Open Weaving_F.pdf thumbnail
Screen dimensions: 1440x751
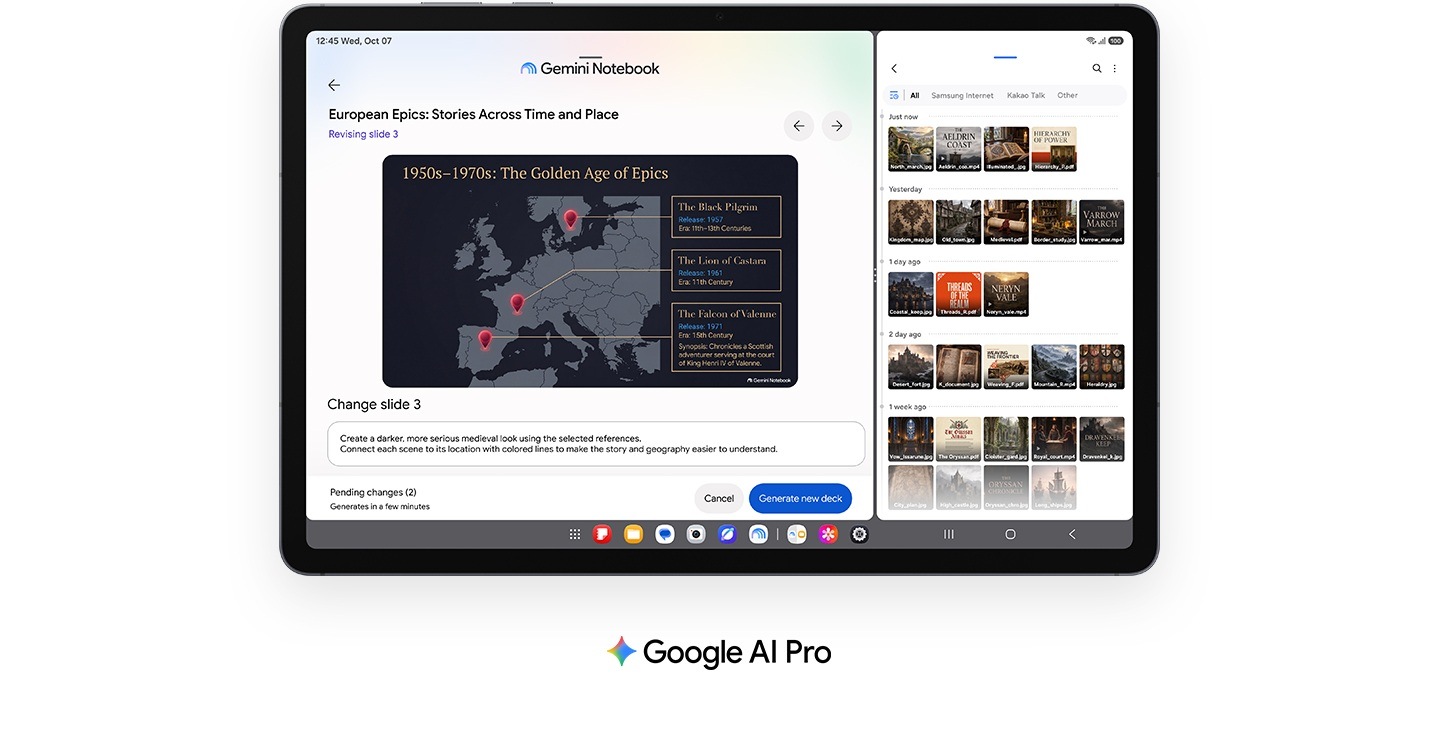pyautogui.click(x=1006, y=367)
